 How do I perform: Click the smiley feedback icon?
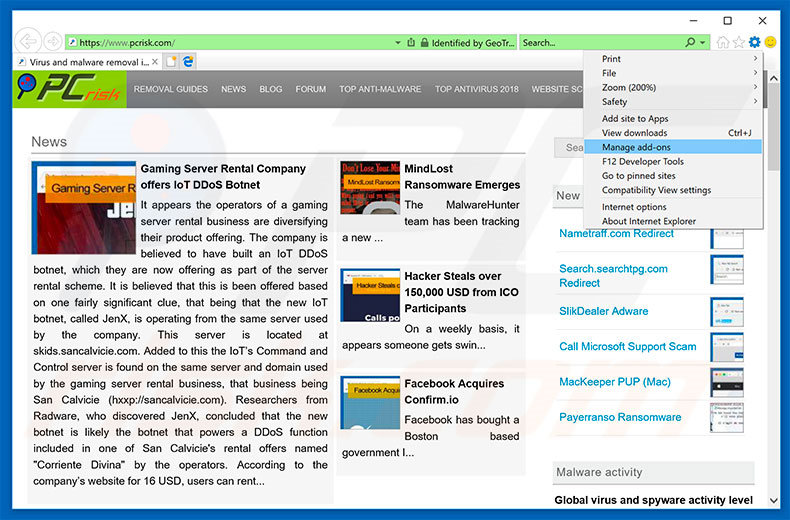pos(770,42)
